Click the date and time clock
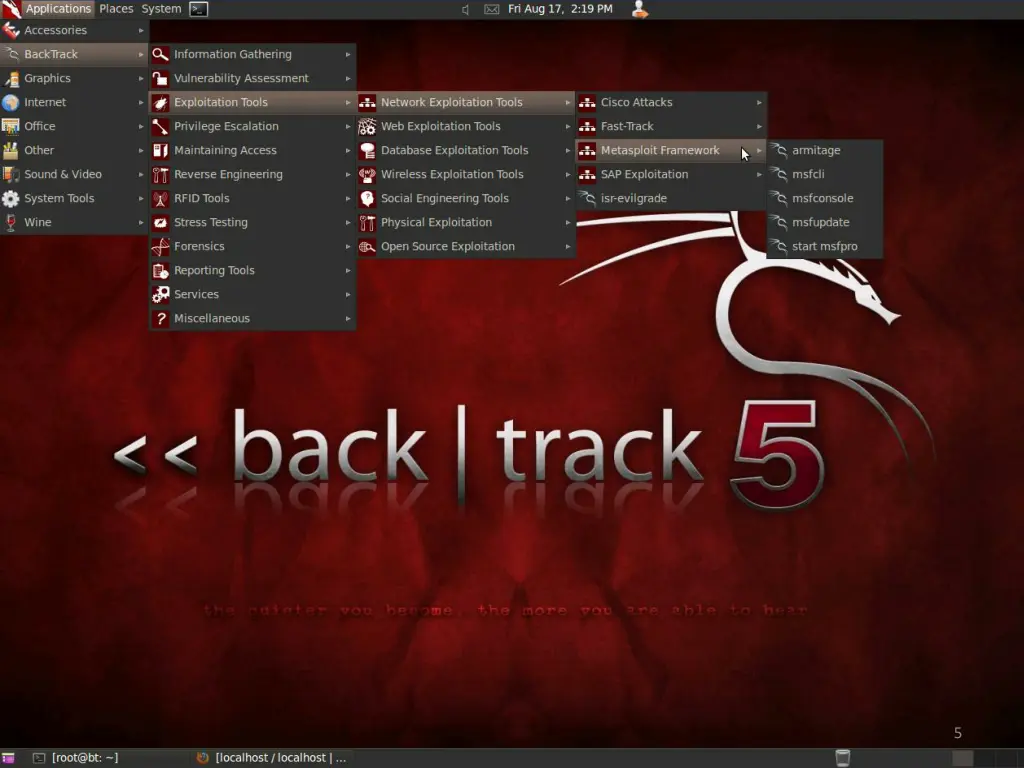1024x768 pixels. [x=560, y=9]
